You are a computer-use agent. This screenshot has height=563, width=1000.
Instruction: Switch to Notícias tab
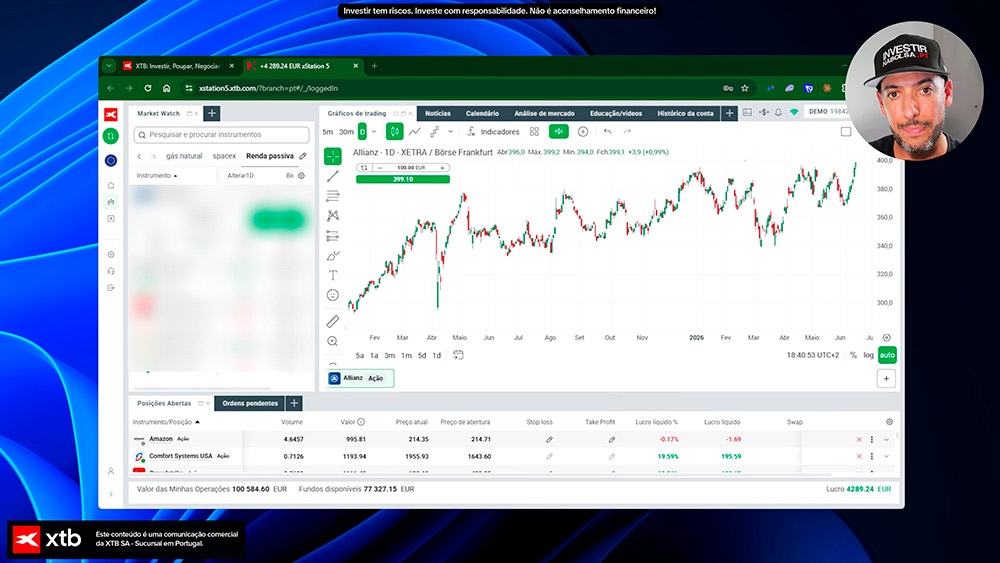pos(438,113)
